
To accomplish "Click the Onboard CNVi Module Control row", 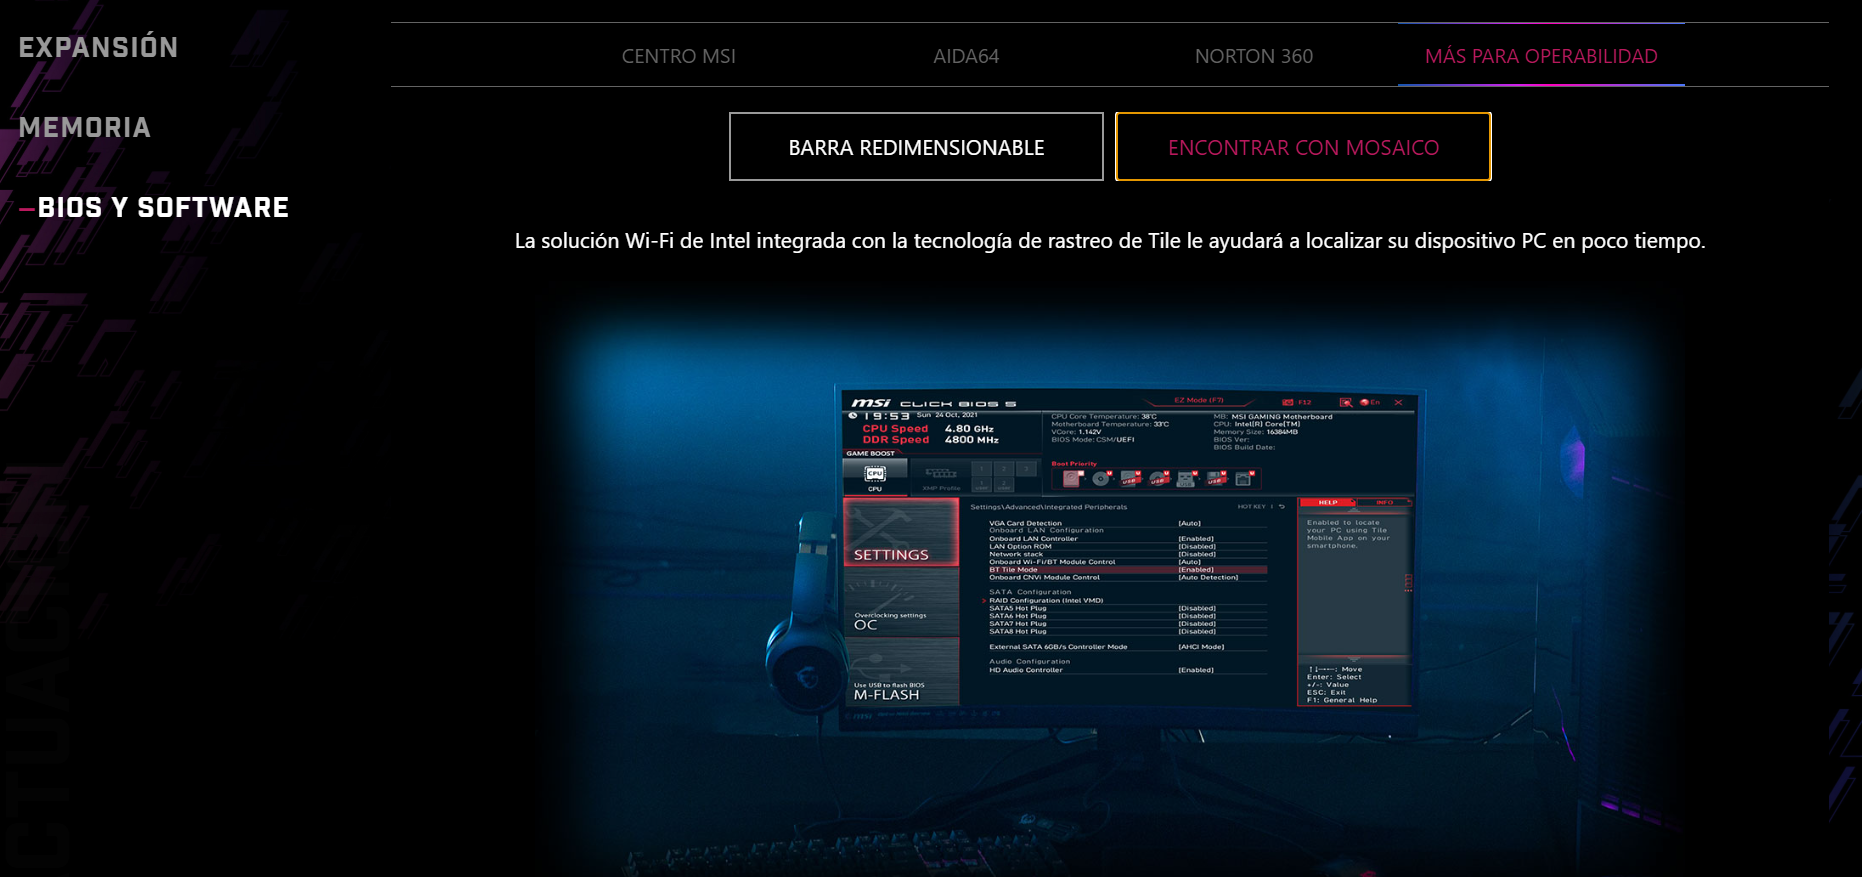I will pos(1127,578).
